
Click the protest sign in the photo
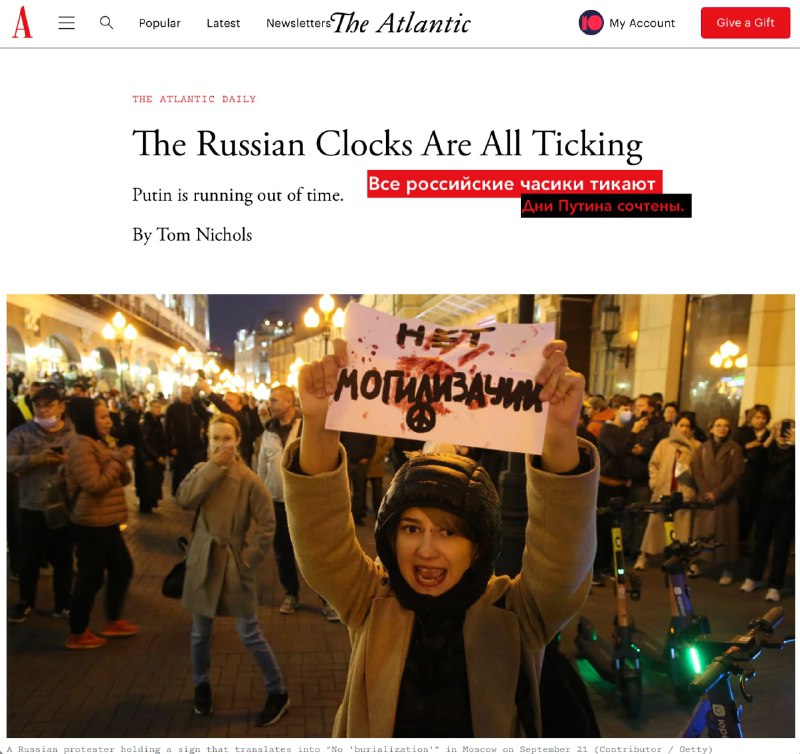pos(440,378)
